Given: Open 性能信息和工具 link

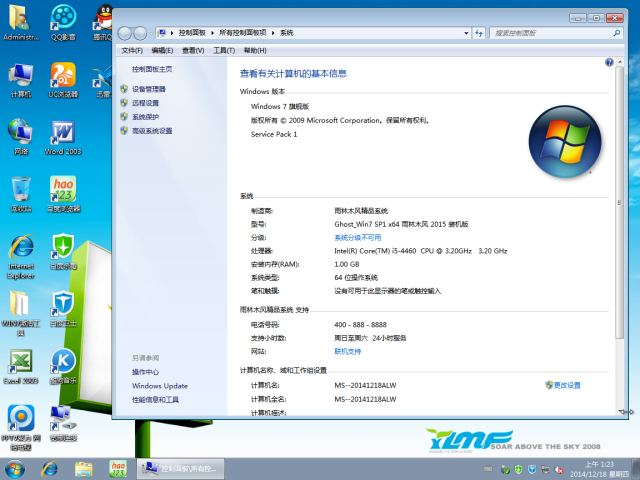Looking at the screenshot, I should coord(155,400).
